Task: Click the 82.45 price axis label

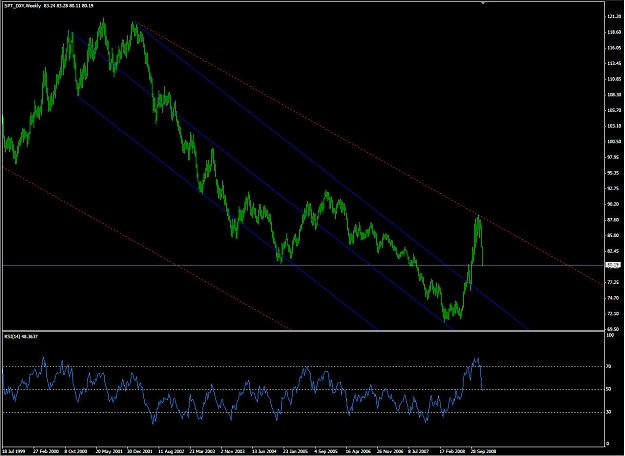Action: pos(613,251)
